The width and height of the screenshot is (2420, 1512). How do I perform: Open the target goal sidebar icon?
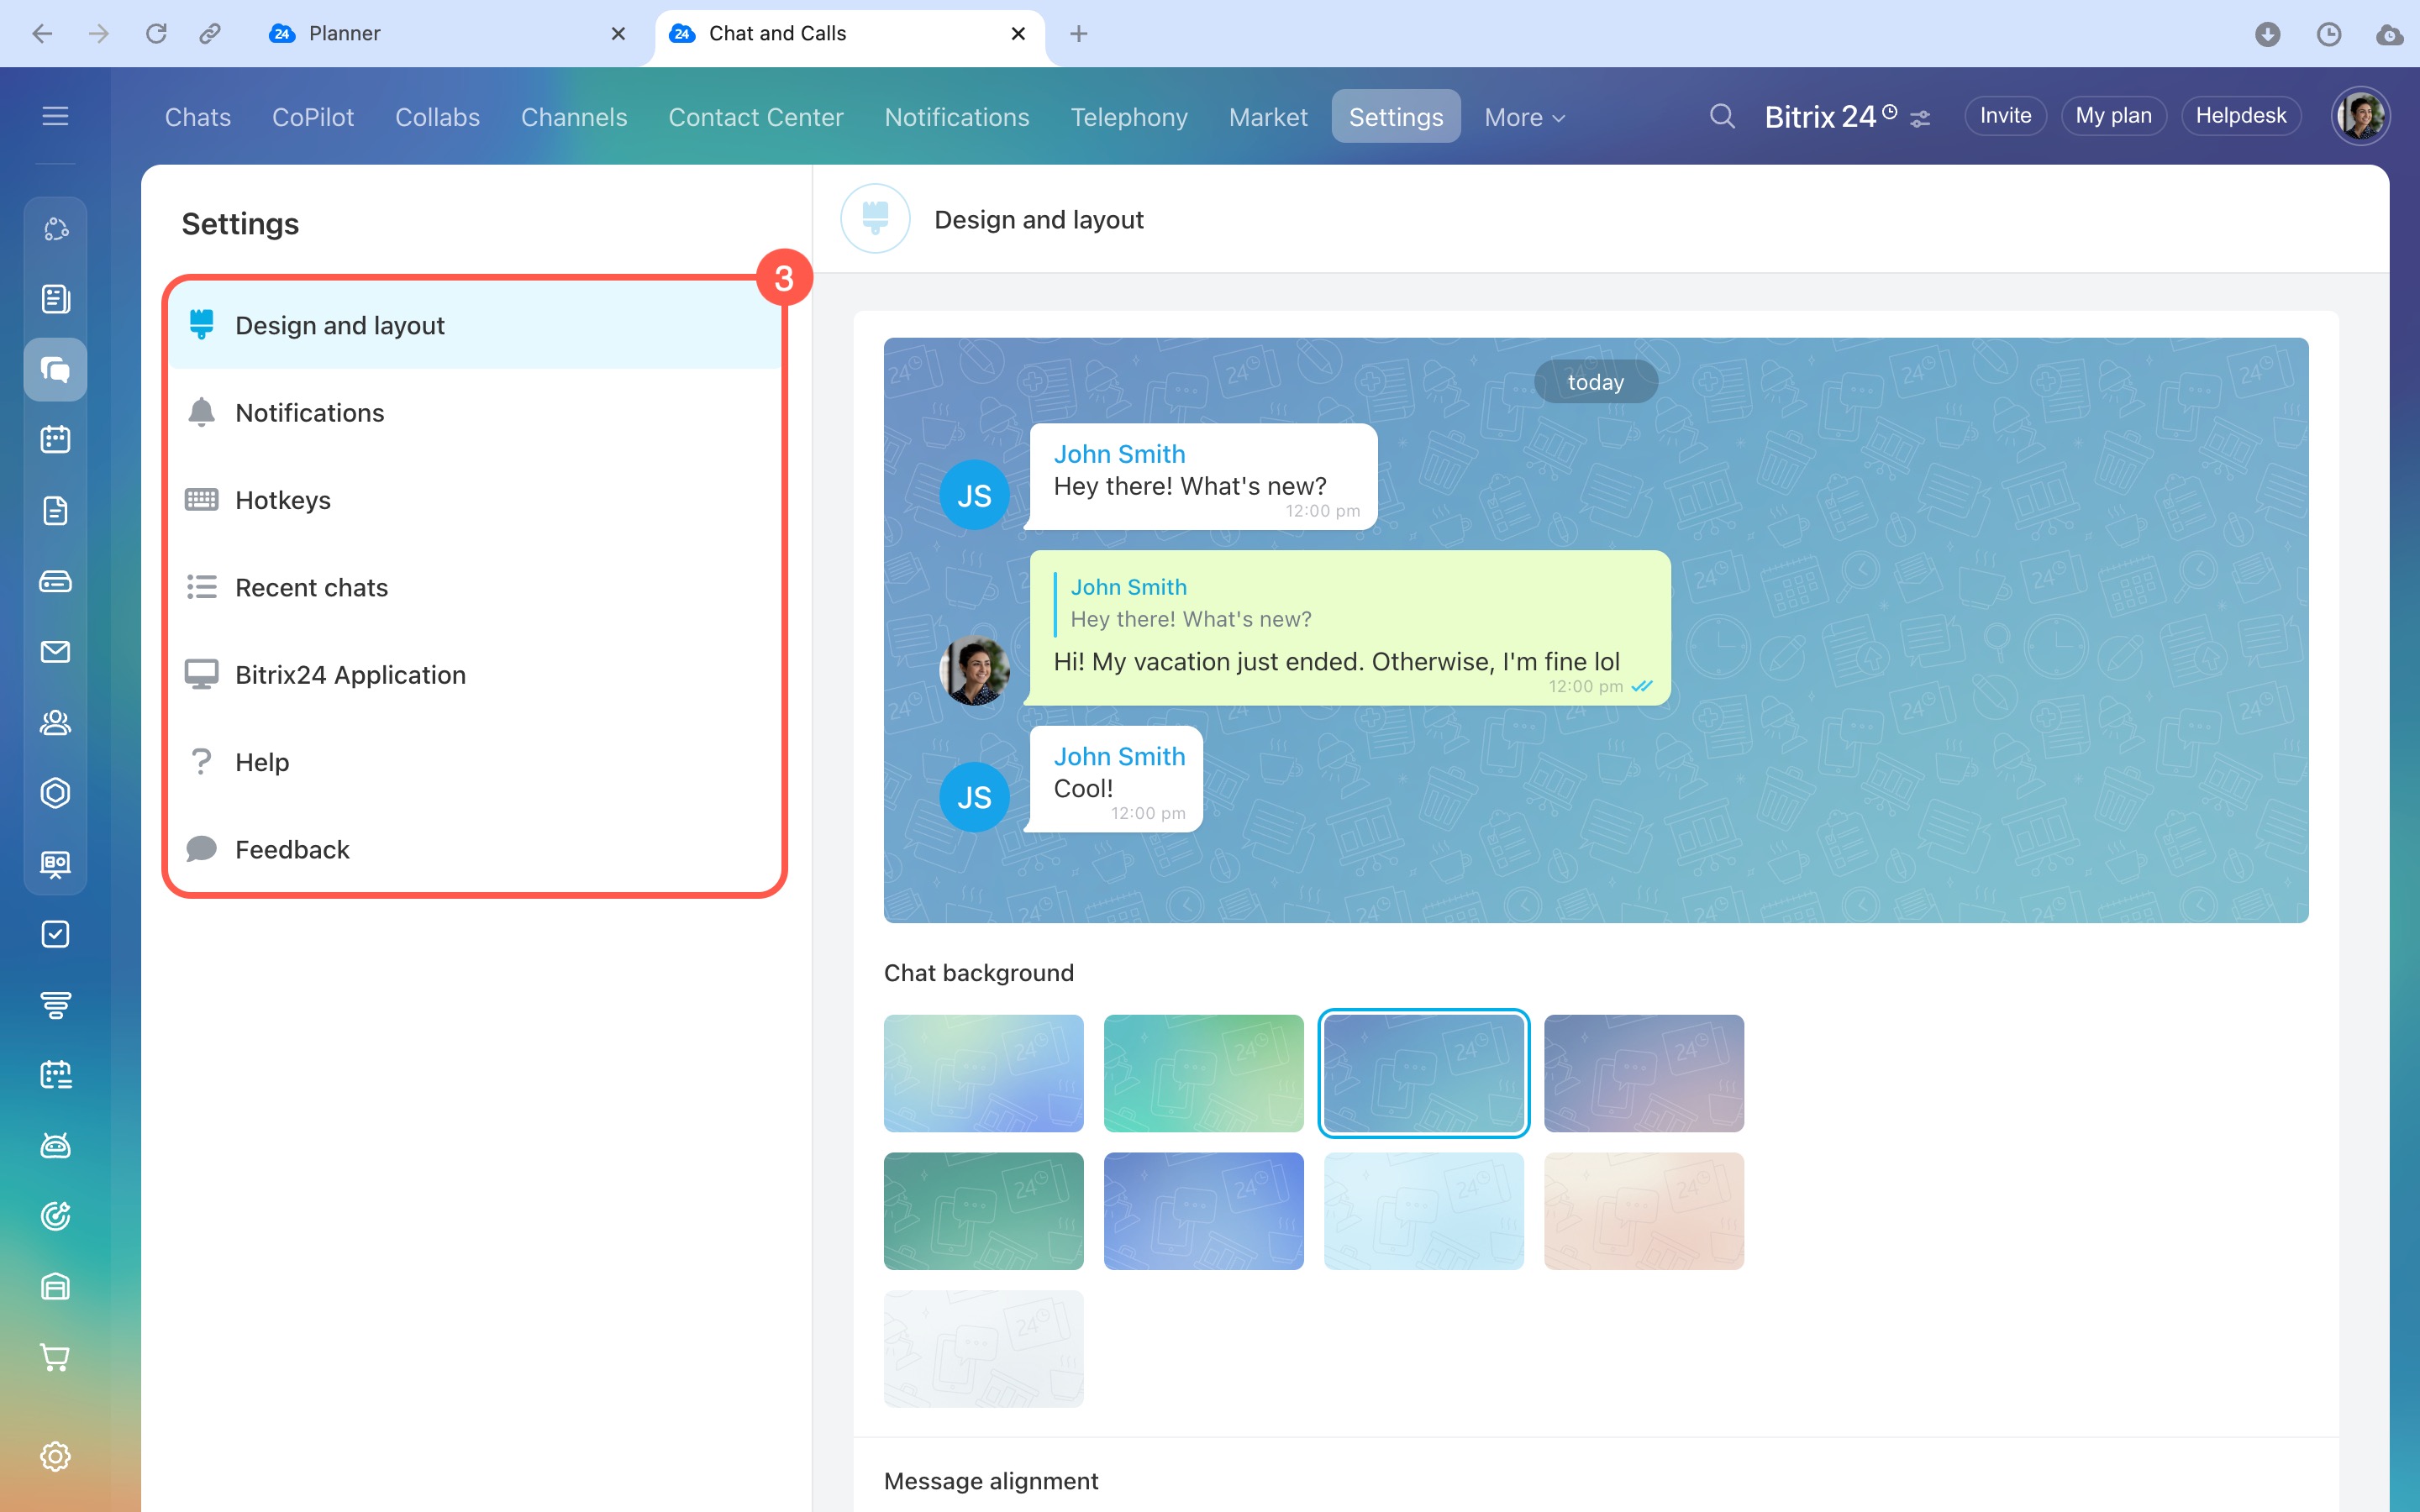tap(55, 1216)
